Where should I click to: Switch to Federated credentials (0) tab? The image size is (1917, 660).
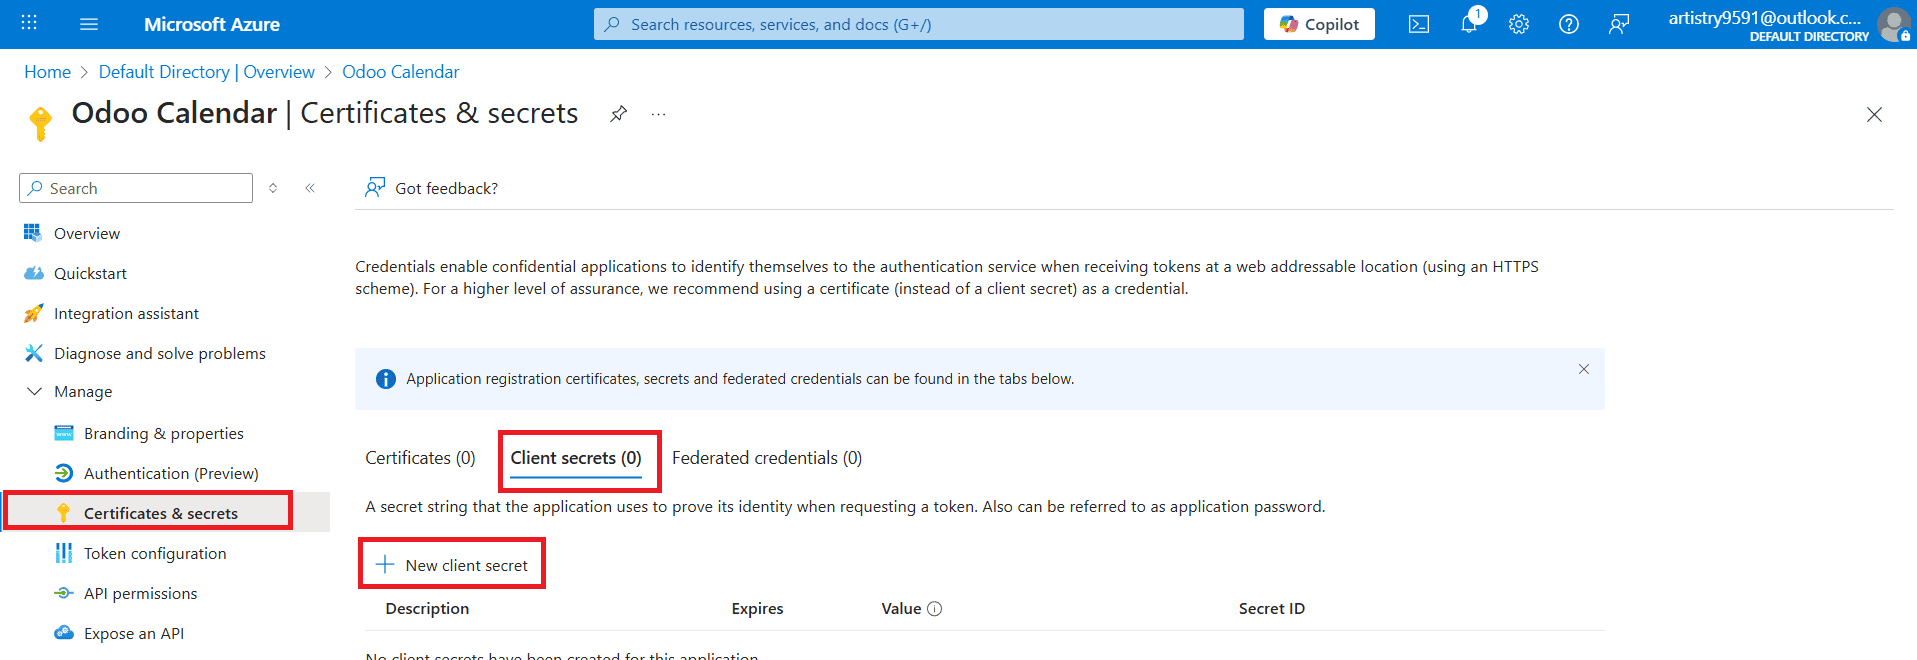767,458
